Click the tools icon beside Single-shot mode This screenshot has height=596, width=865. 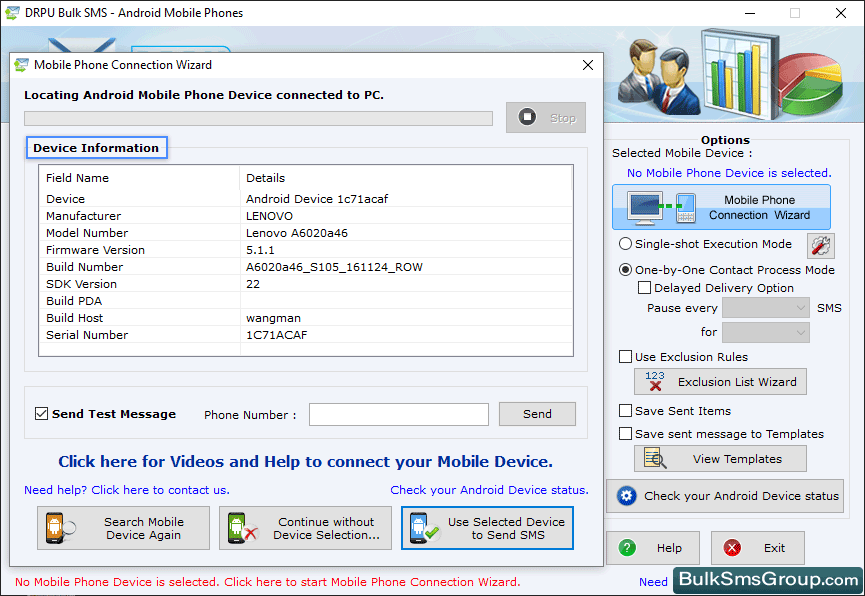tap(820, 246)
